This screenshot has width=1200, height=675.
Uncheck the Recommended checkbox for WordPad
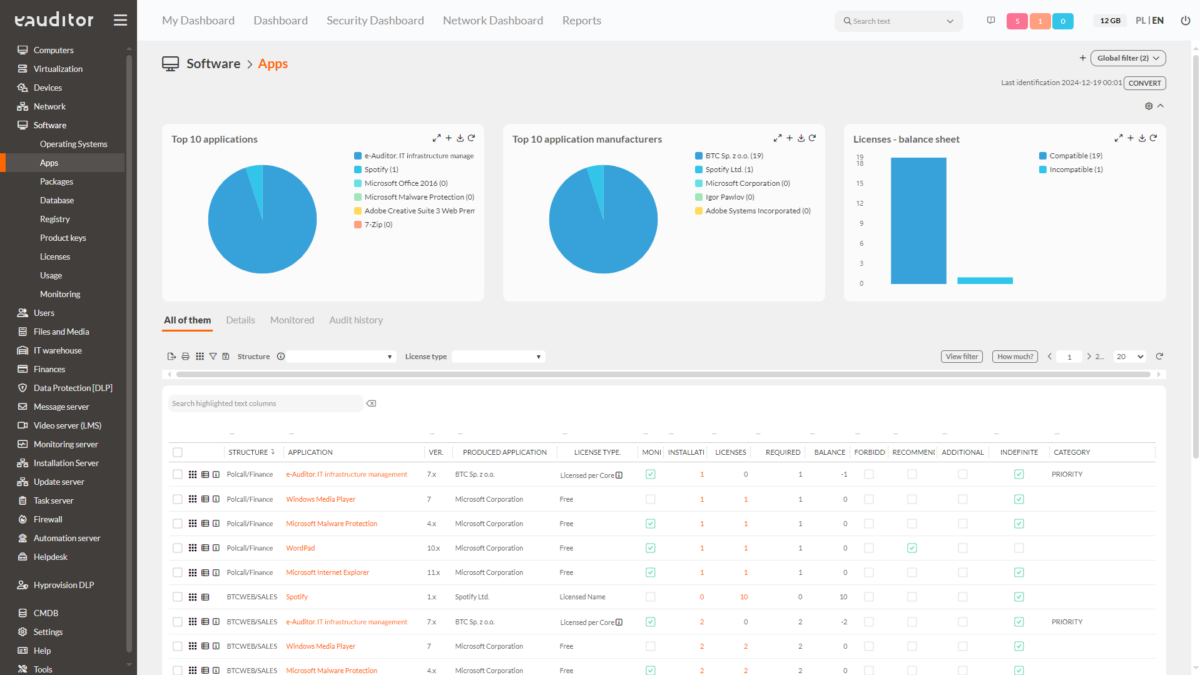coord(912,548)
